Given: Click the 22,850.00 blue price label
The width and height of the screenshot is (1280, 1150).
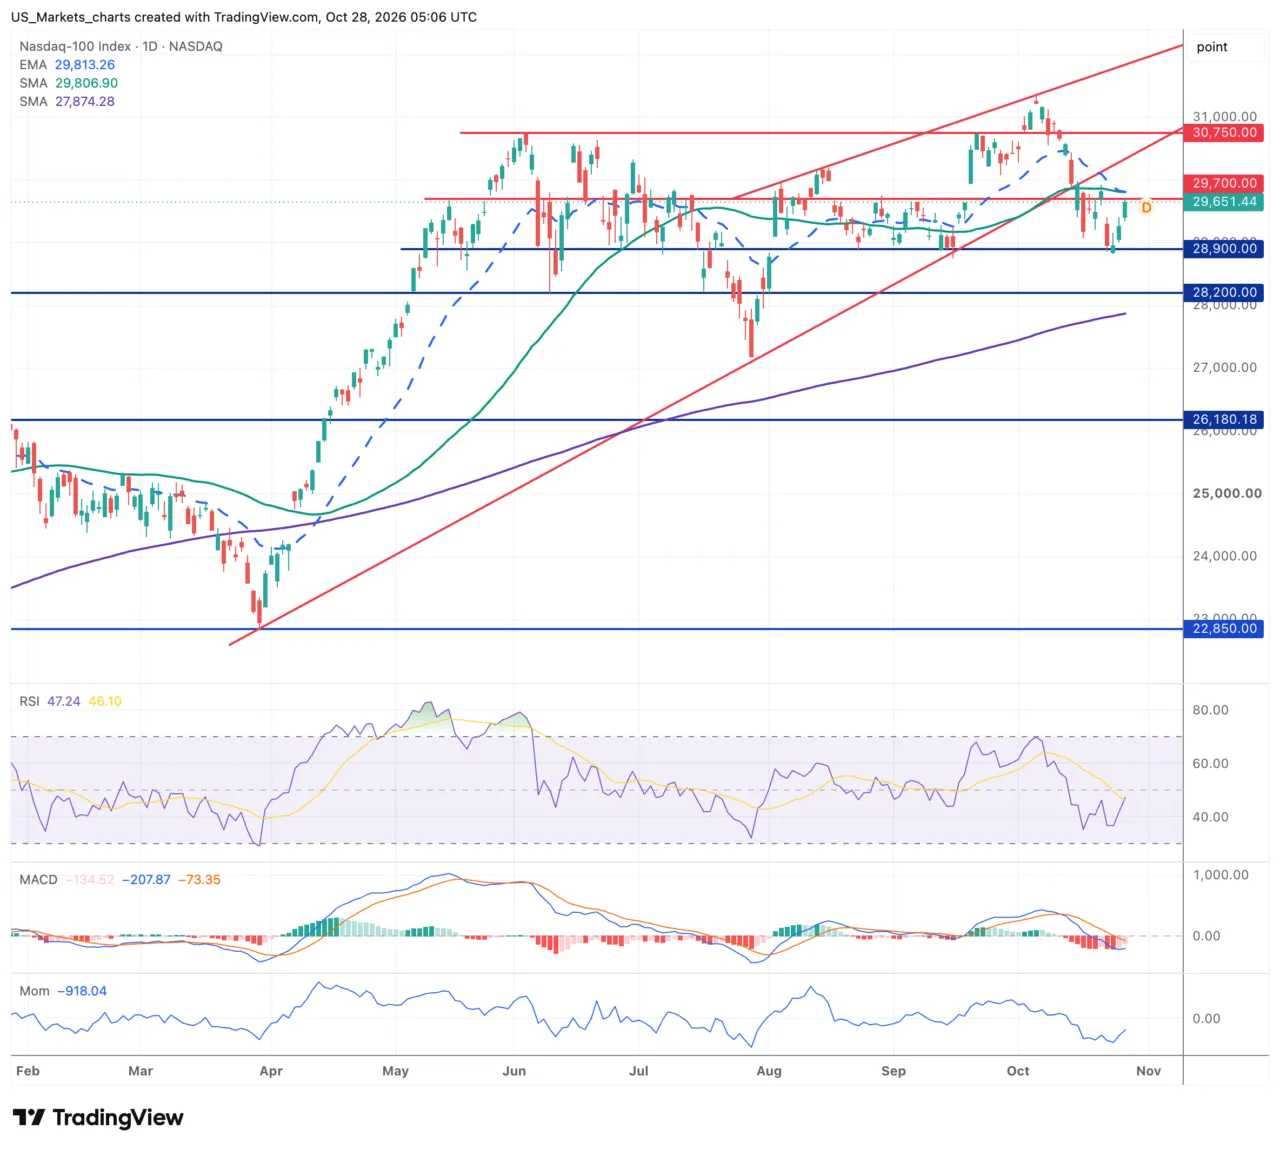Looking at the screenshot, I should 1224,629.
